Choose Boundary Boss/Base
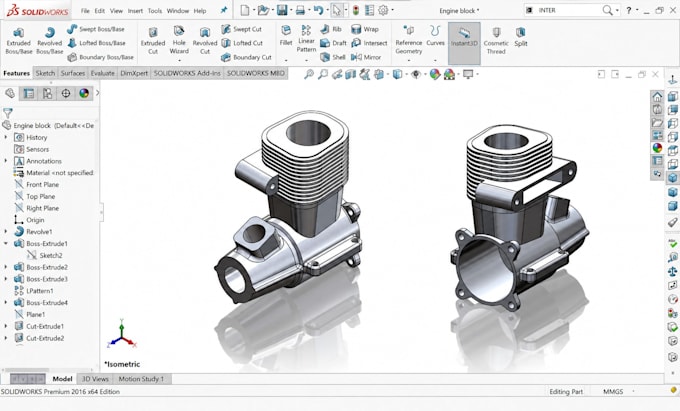Viewport: 680px width, 411px height. click(101, 57)
